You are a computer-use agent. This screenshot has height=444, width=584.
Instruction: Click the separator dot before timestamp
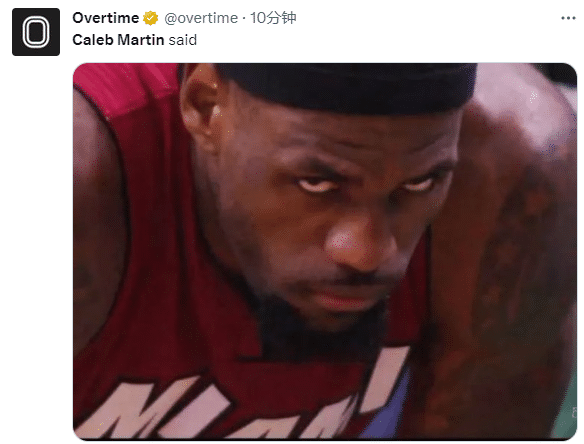[x=244, y=18]
